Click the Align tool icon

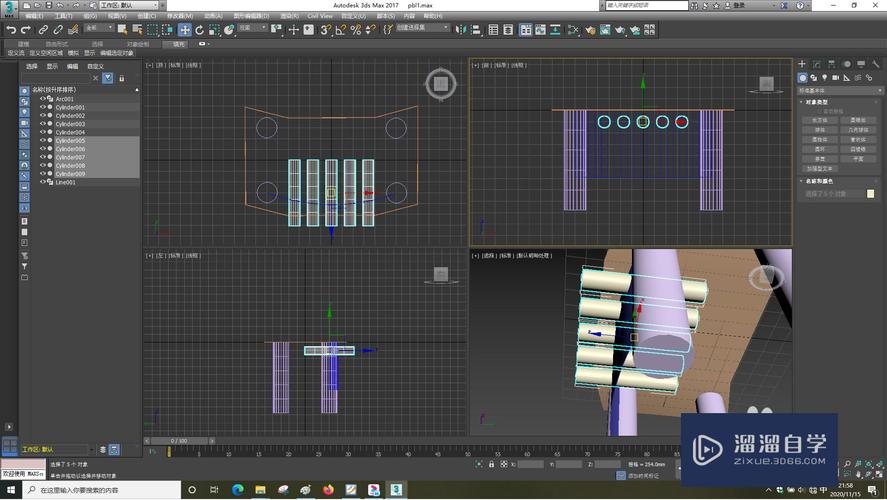click(x=476, y=30)
